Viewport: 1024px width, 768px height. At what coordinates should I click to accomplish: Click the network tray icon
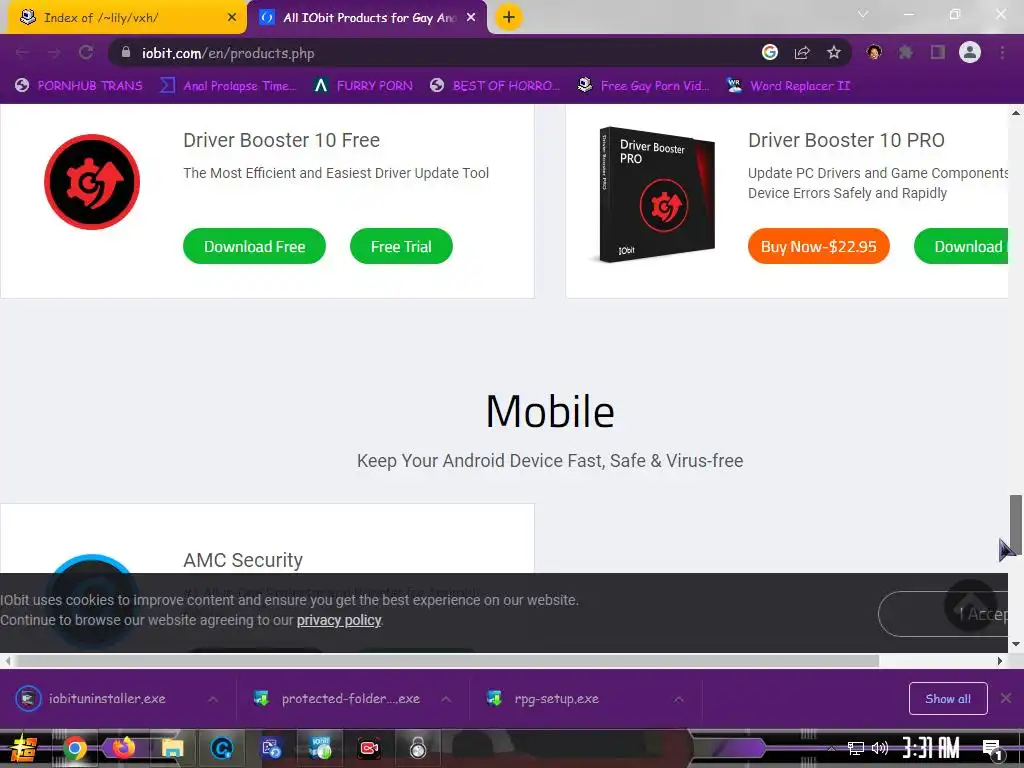click(x=856, y=748)
